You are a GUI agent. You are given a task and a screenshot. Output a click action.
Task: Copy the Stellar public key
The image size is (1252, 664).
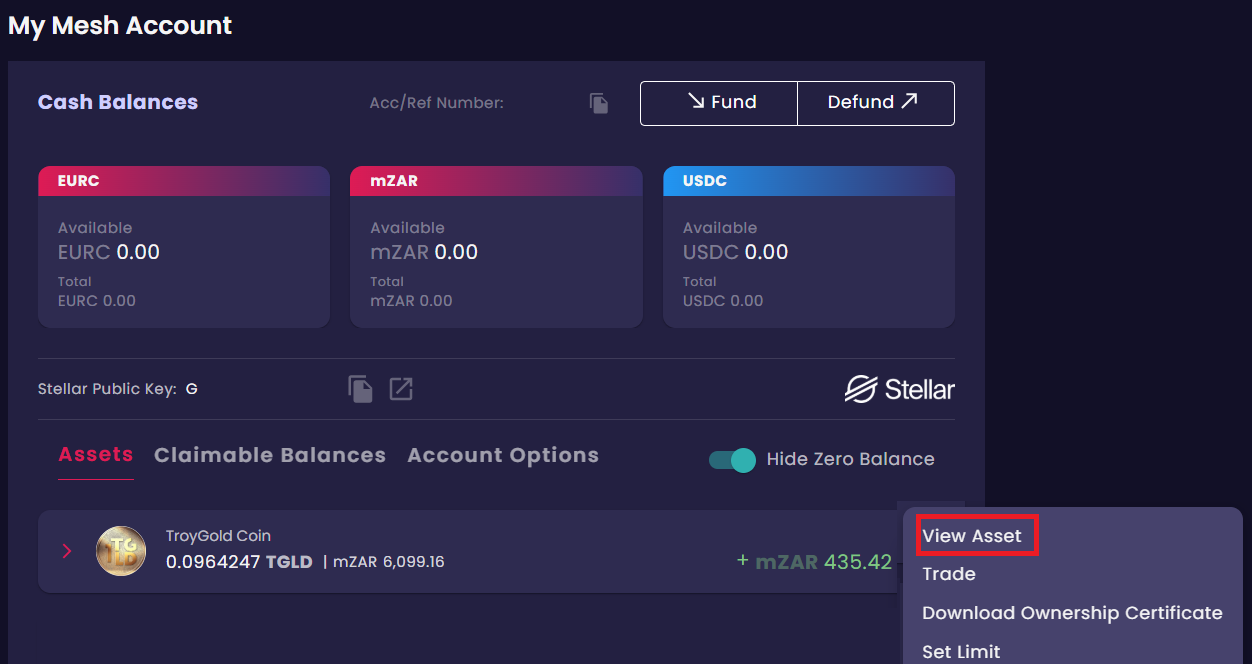tap(360, 389)
